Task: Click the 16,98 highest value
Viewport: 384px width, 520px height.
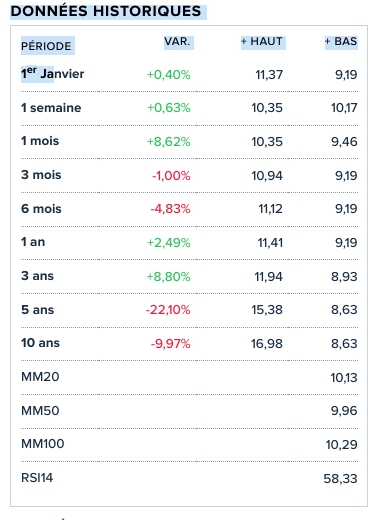Action: 267,344
